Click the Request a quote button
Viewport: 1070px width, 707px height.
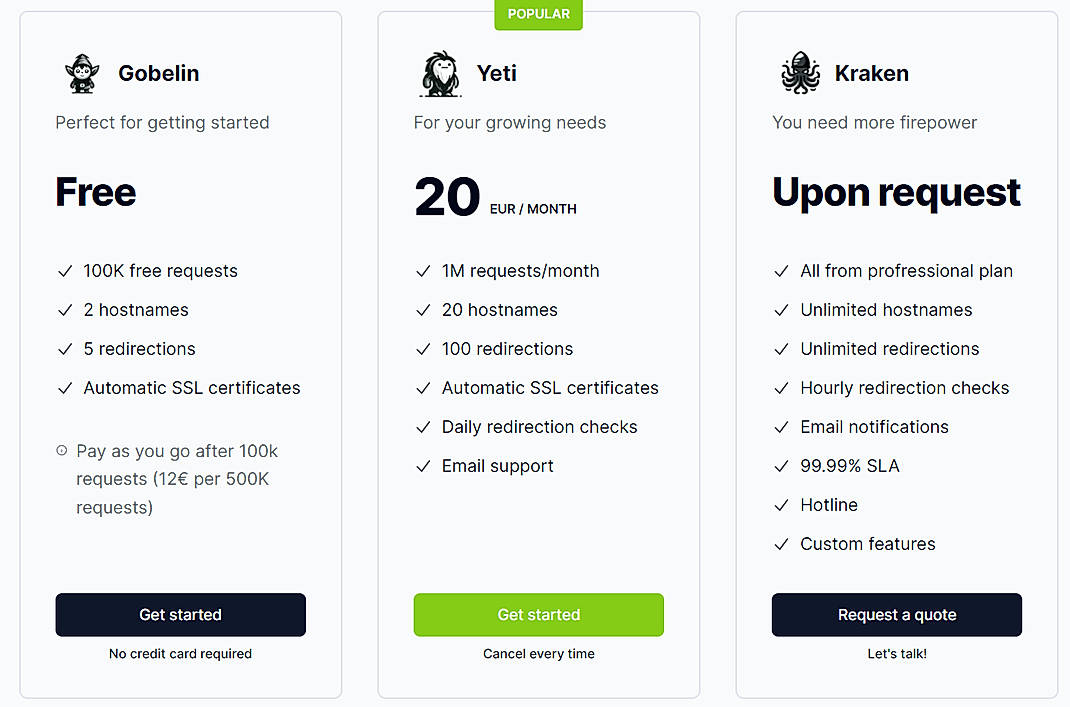click(896, 614)
